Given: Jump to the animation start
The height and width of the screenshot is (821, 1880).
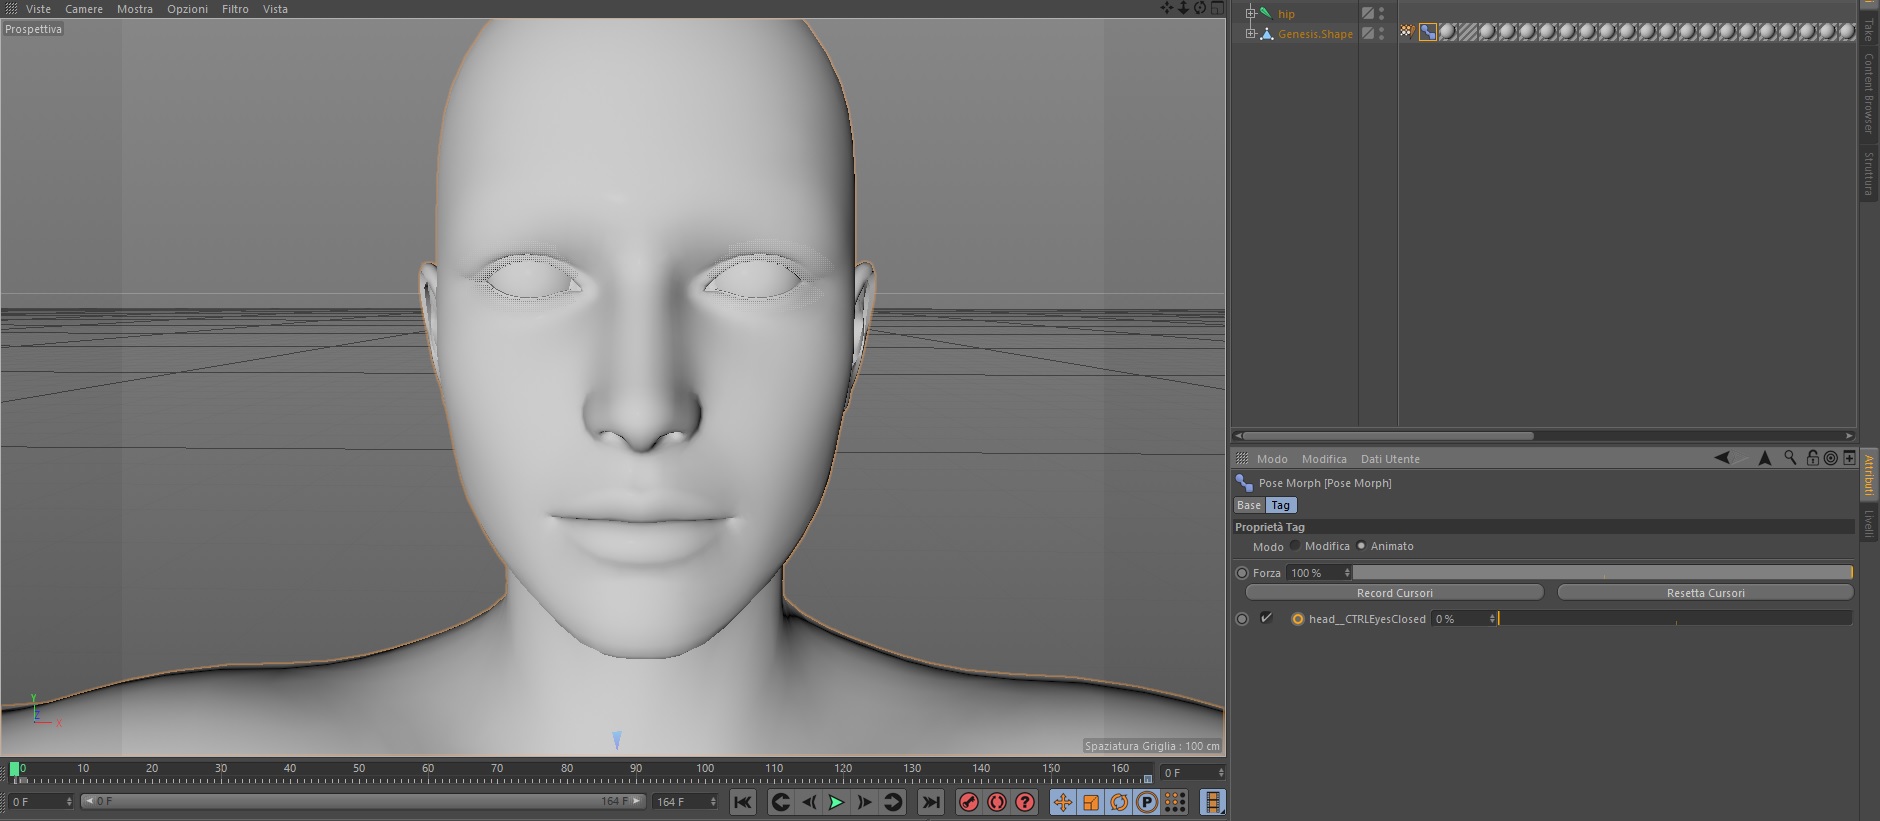Looking at the screenshot, I should tap(742, 802).
